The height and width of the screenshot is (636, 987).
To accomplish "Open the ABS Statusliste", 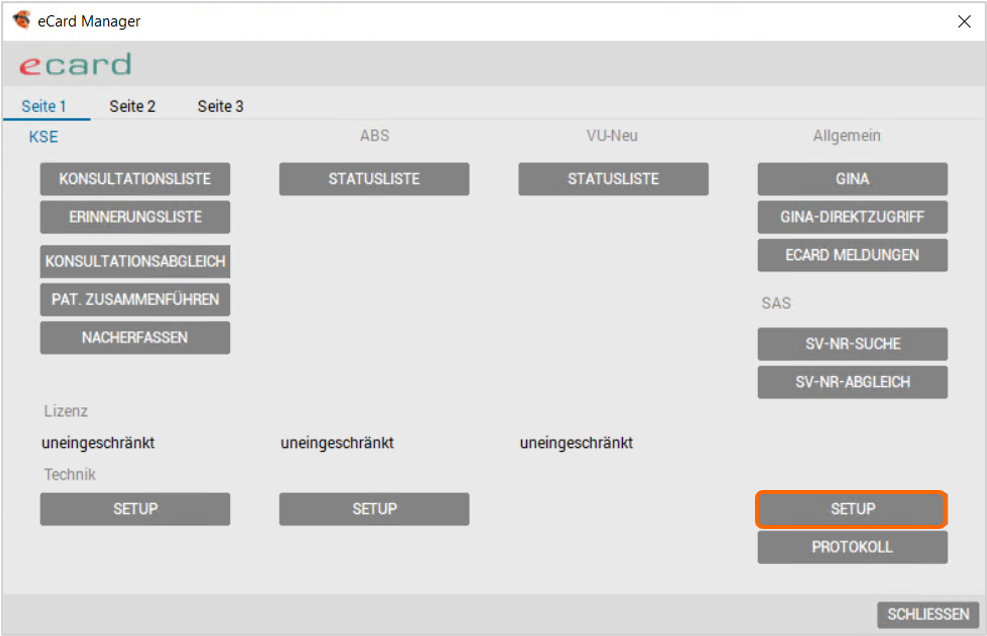I will (374, 179).
